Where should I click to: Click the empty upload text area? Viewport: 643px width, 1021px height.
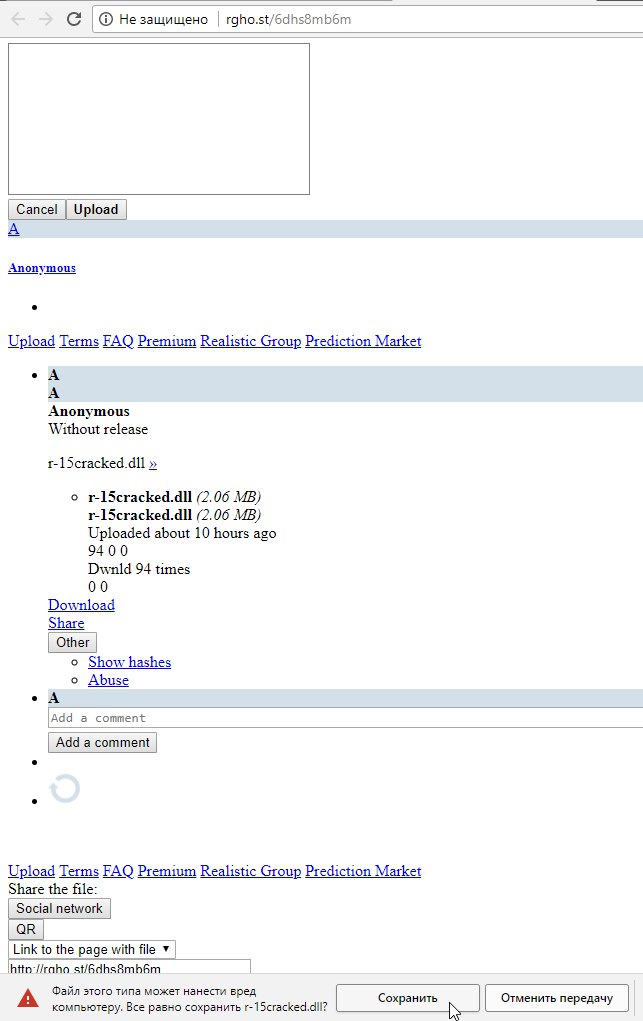(158, 119)
